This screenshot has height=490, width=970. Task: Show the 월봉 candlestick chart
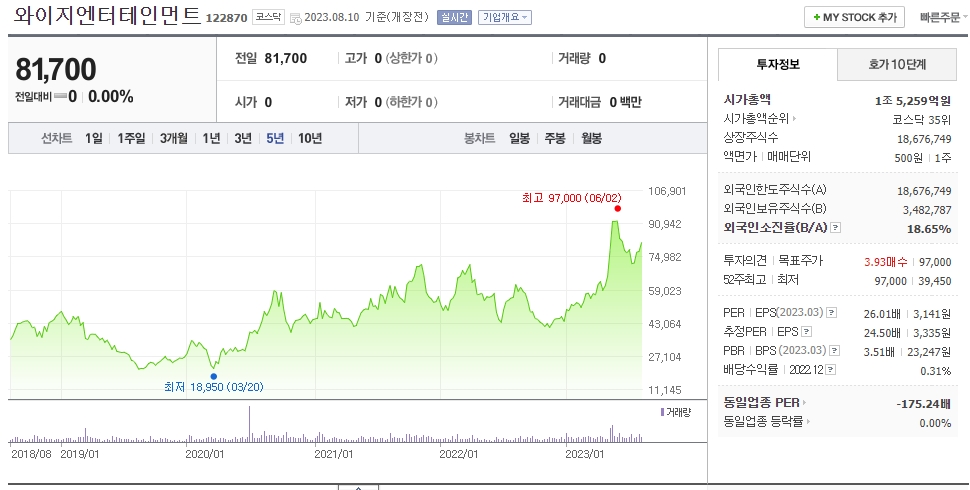(591, 139)
